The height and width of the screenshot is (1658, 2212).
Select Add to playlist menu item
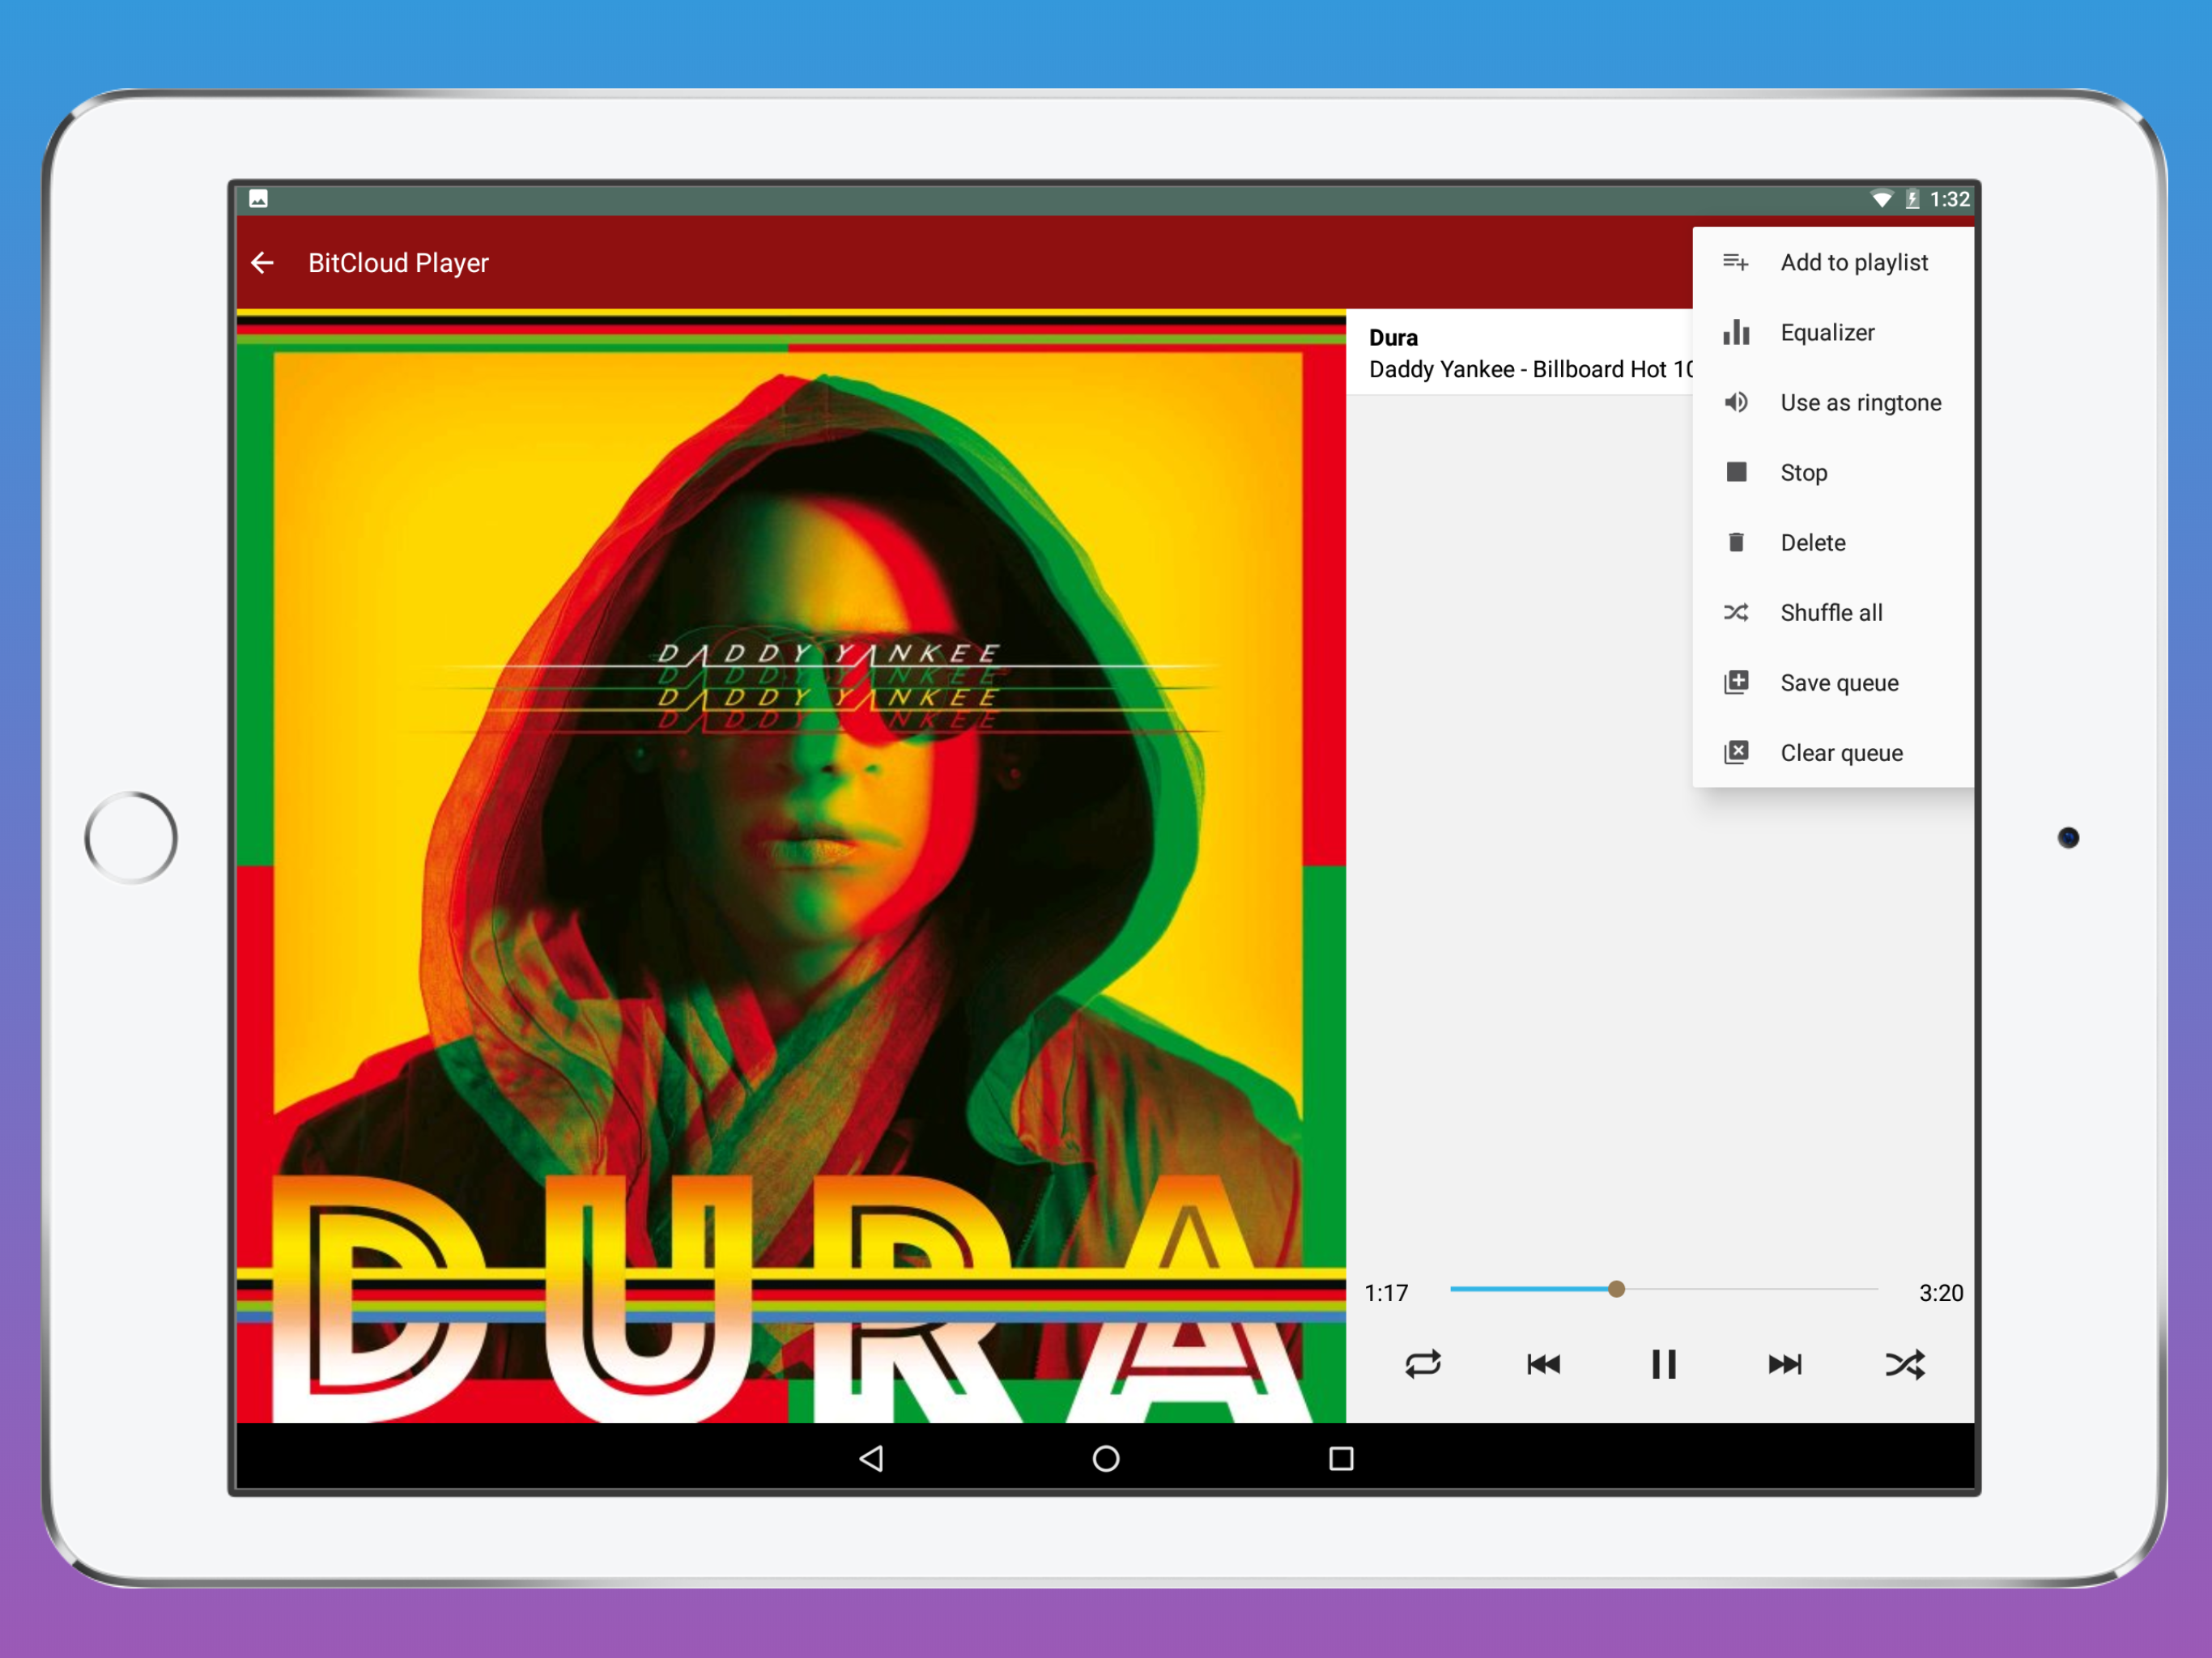1853,262
